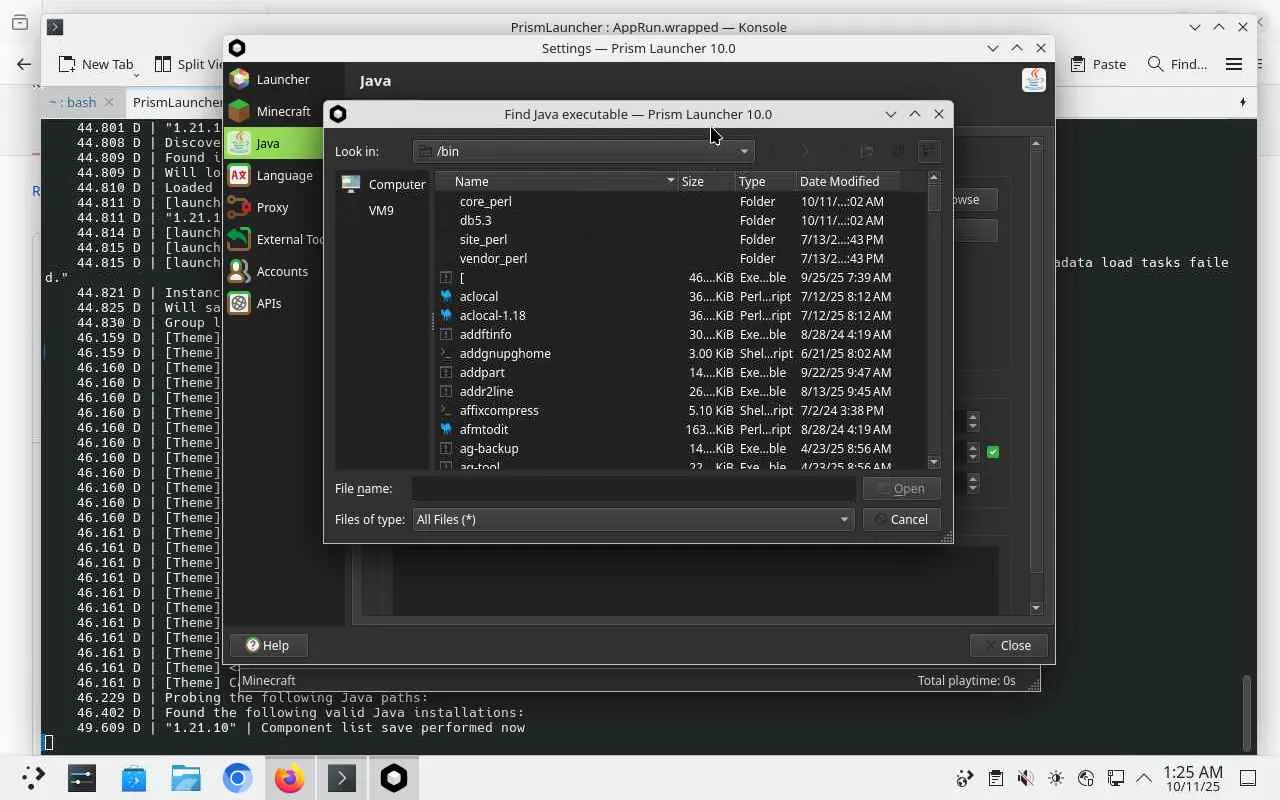Sort files by Date Modified column
The image size is (1280, 800).
847,181
